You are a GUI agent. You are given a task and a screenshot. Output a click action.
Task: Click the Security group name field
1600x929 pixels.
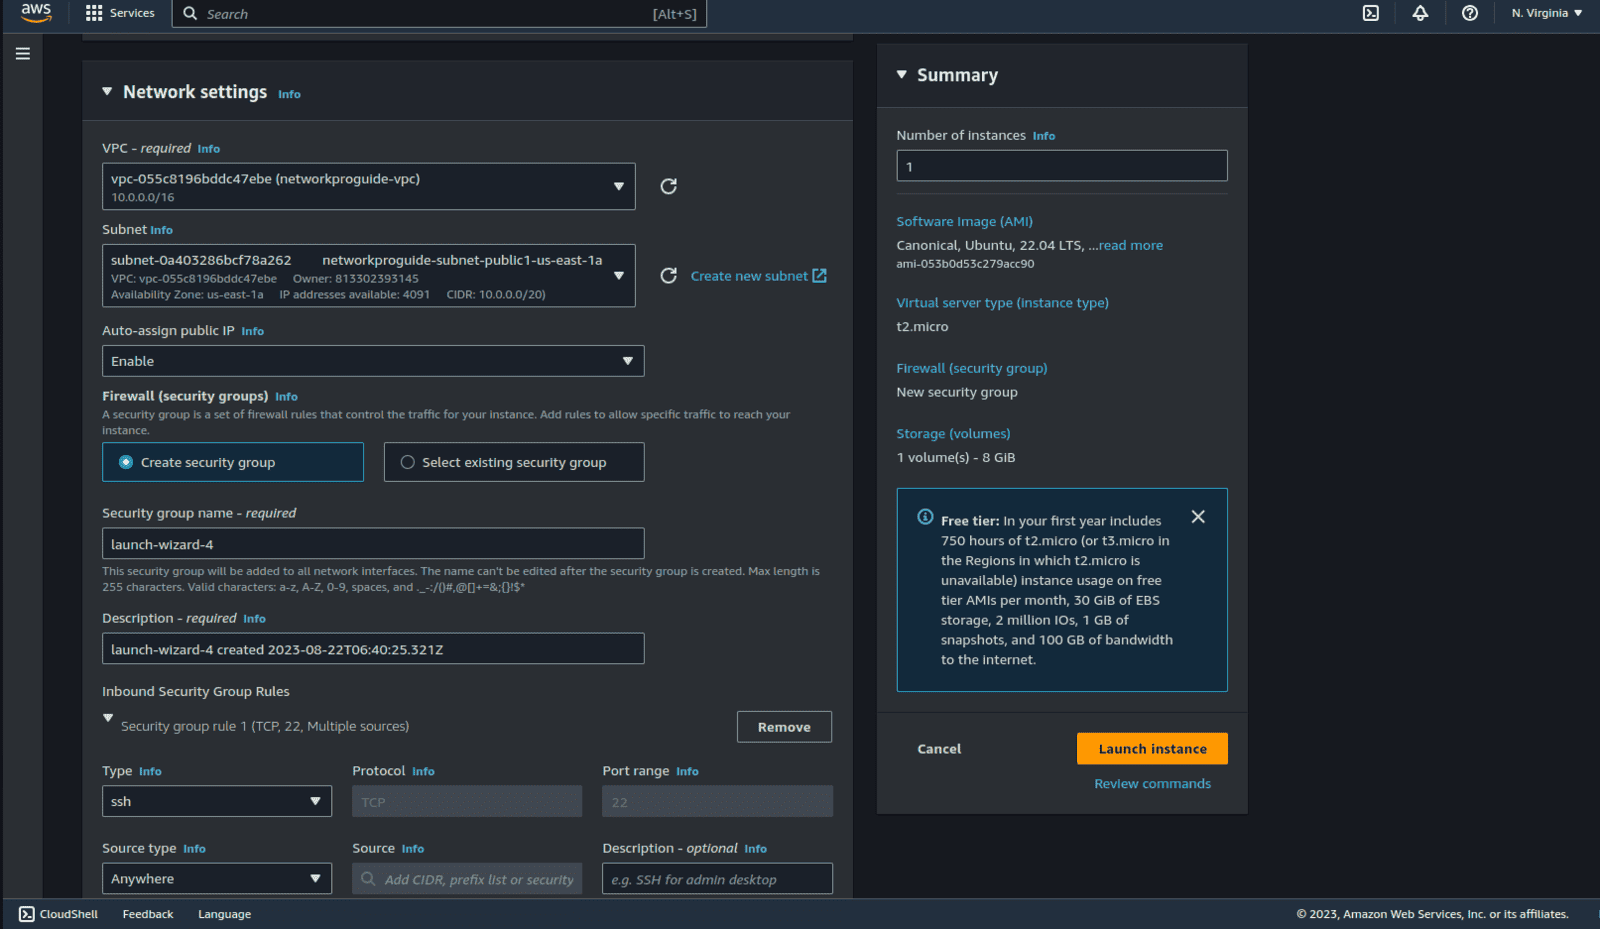coord(373,544)
